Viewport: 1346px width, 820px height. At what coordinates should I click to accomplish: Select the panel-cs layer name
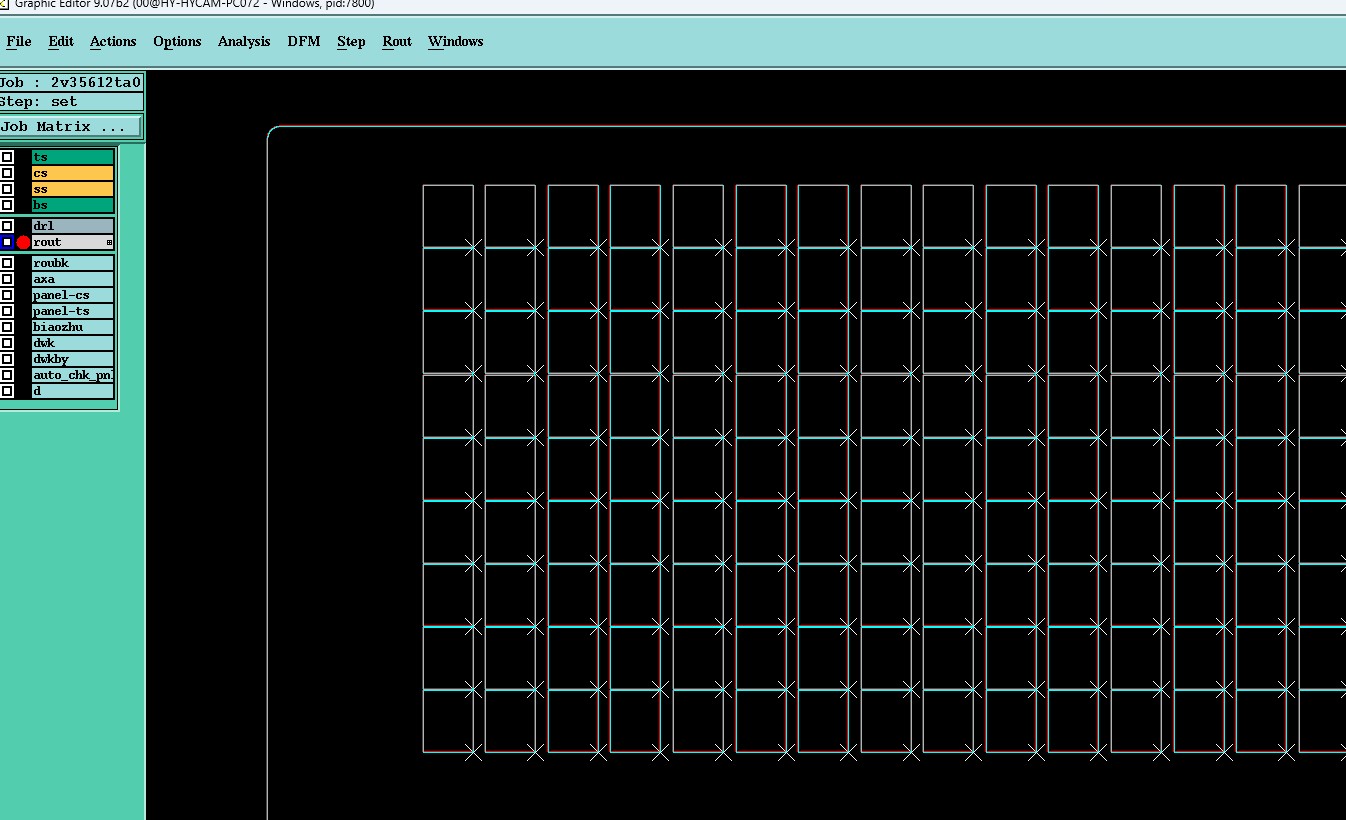click(73, 295)
